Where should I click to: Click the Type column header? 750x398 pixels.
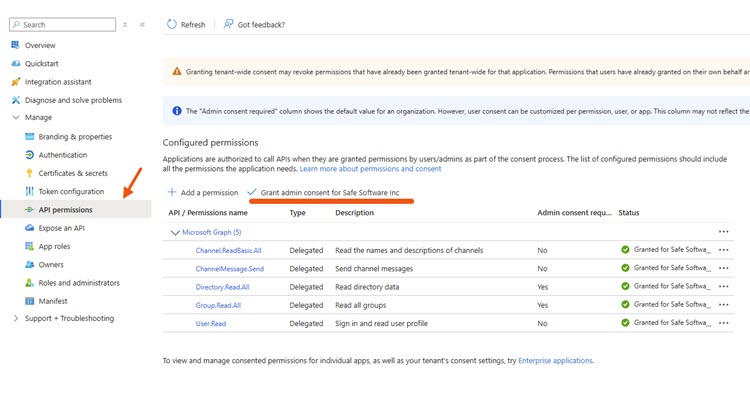(297, 212)
